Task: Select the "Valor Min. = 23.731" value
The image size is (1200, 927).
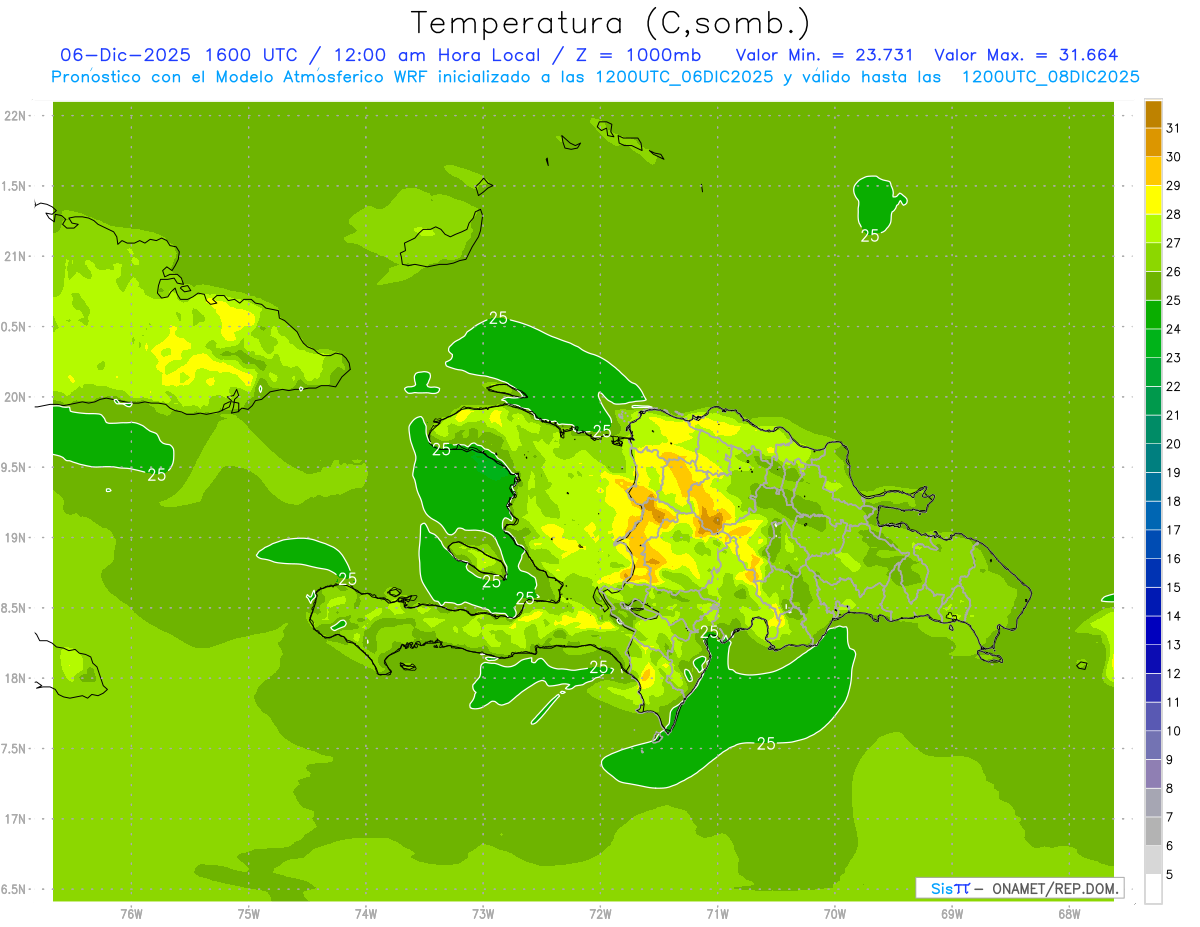Action: (x=824, y=55)
